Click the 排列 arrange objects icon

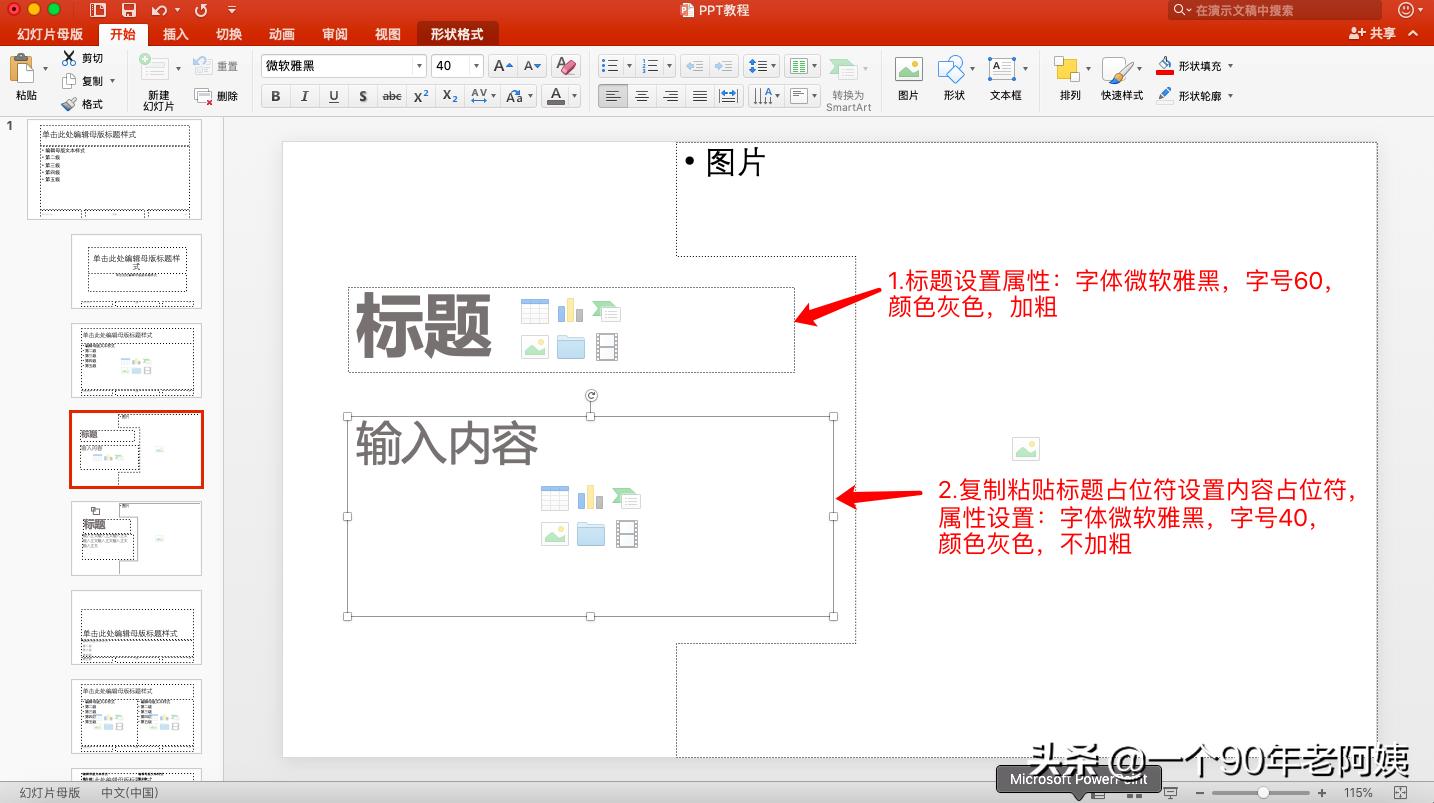pos(1065,69)
